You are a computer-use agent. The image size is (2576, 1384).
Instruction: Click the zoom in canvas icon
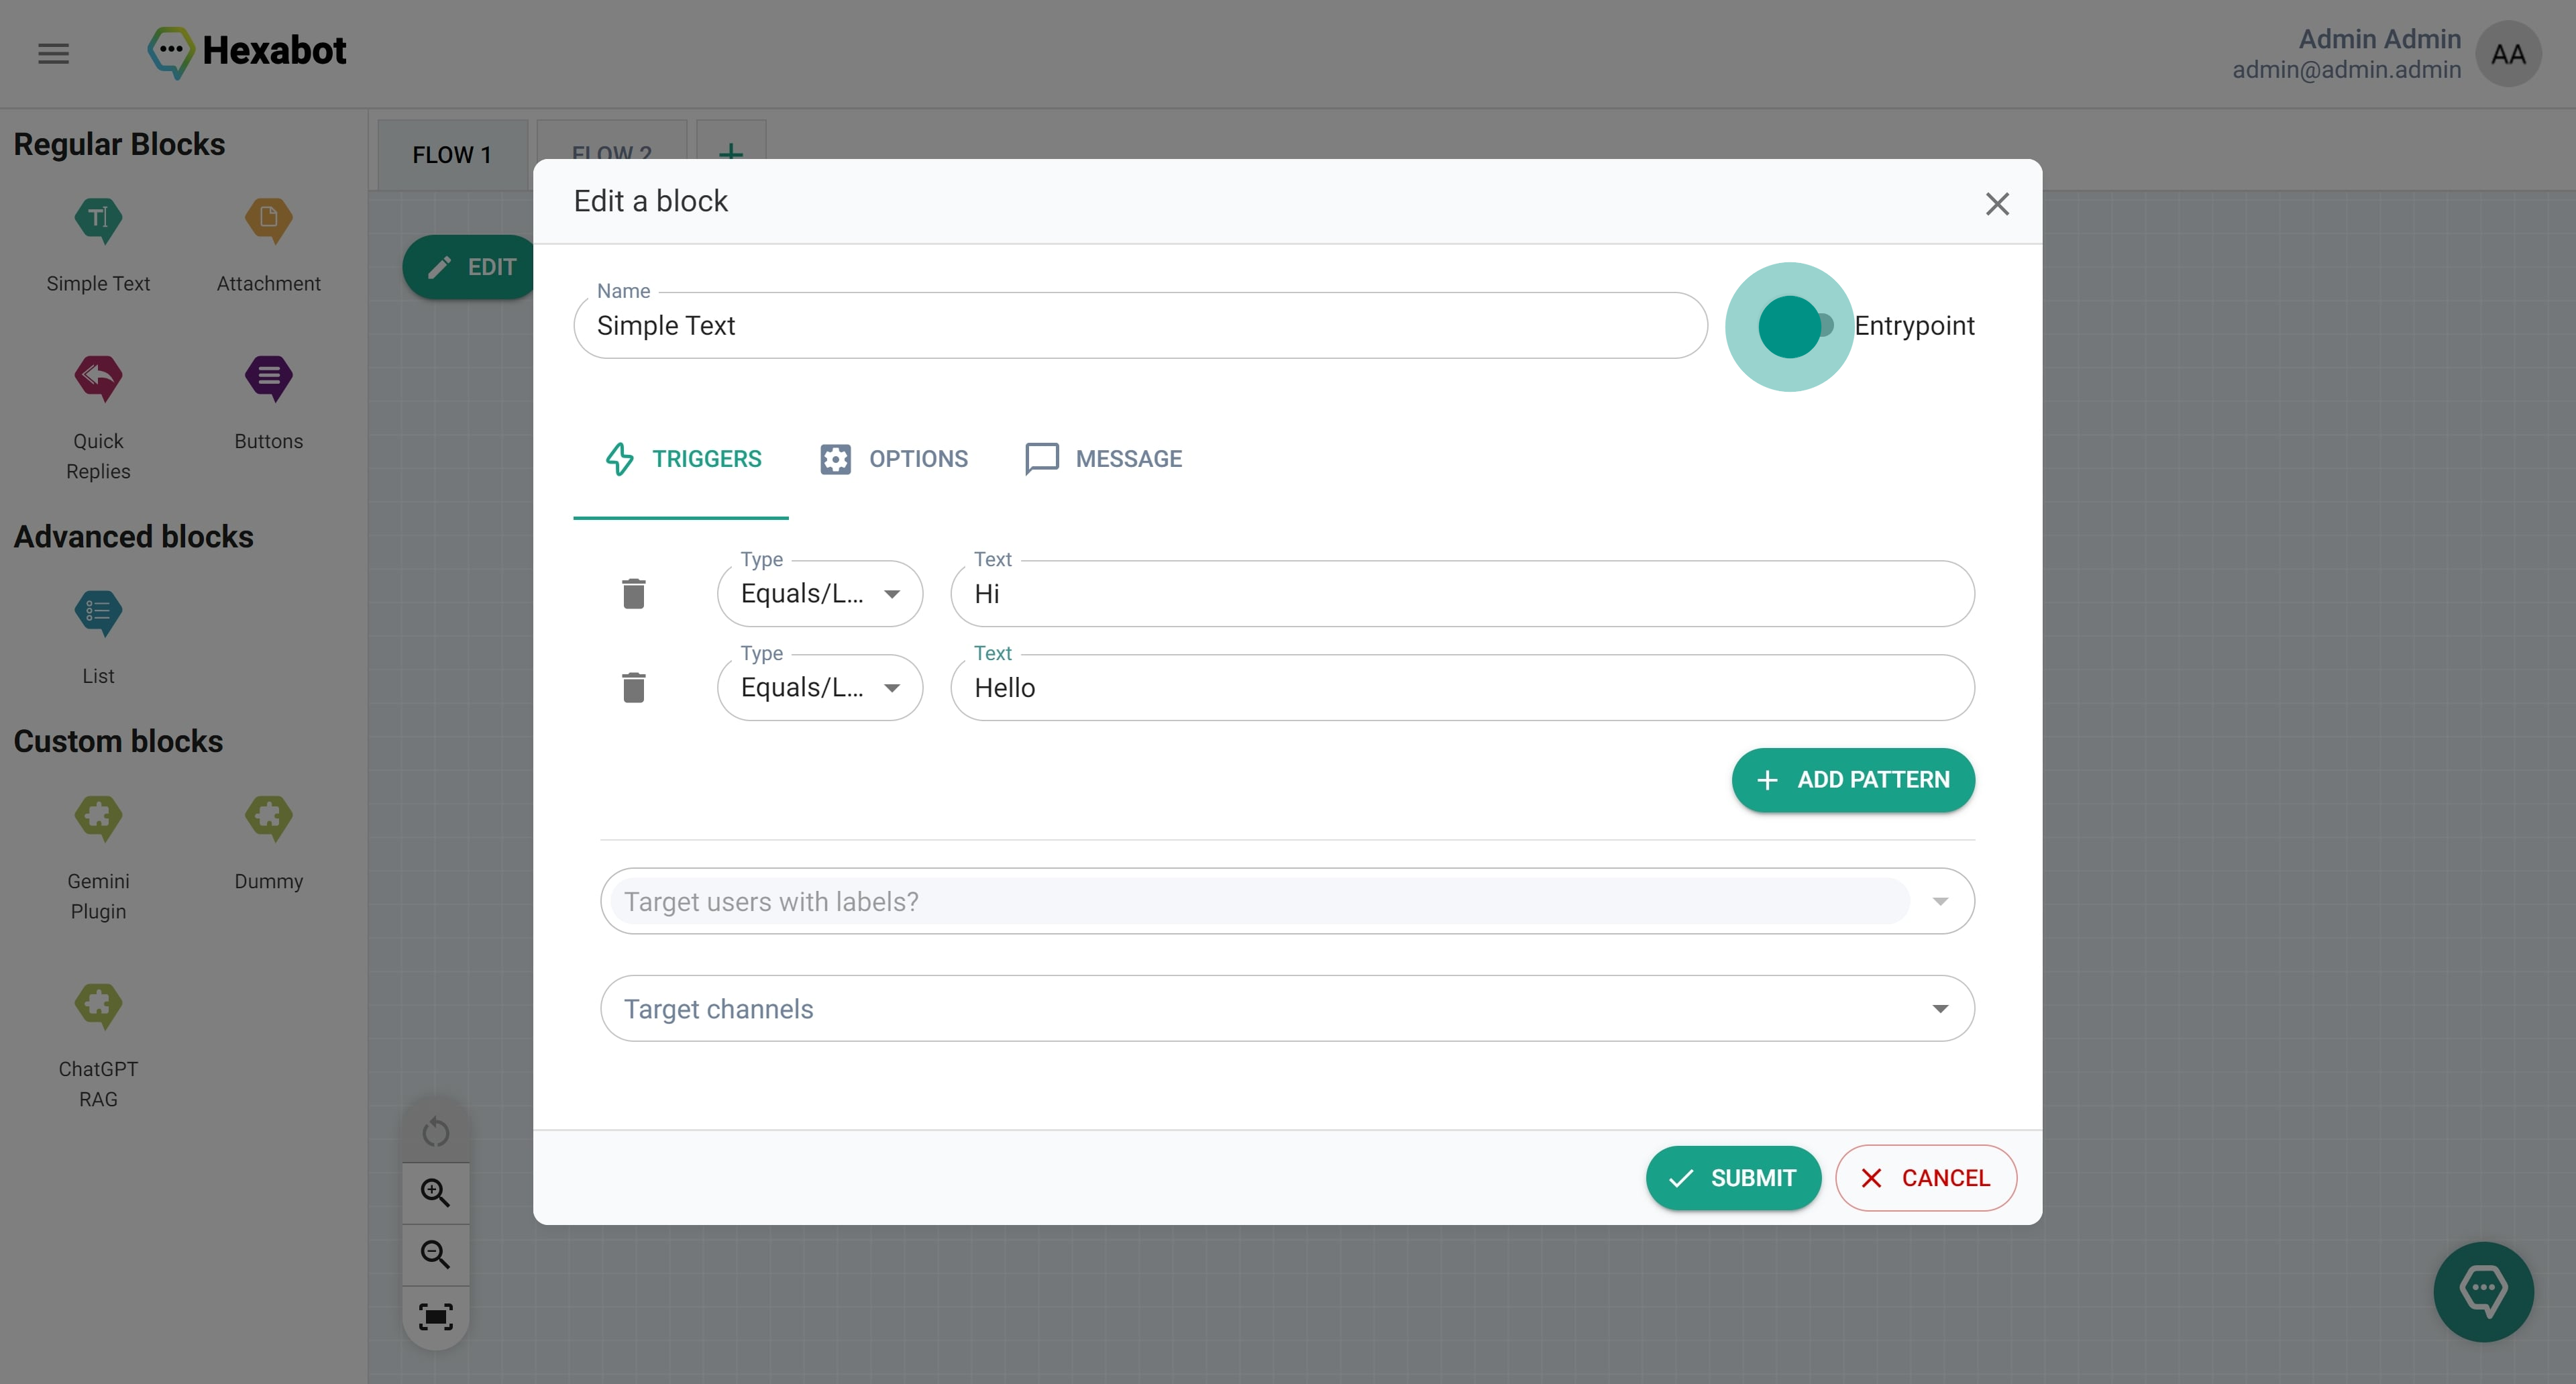pos(435,1192)
